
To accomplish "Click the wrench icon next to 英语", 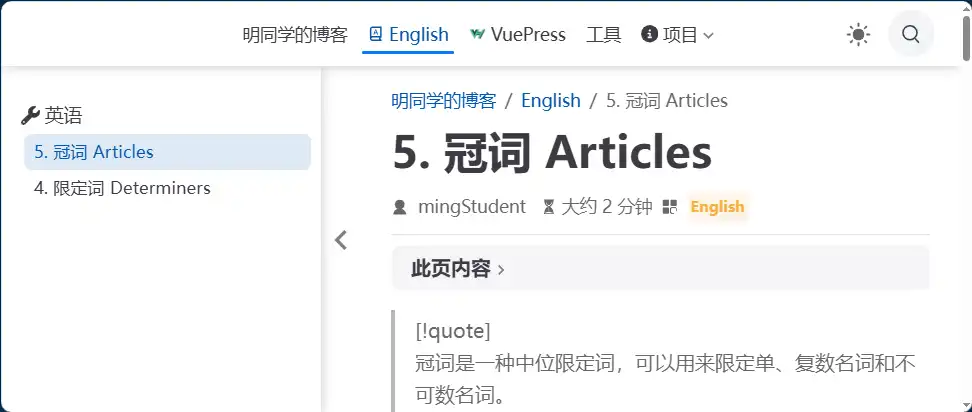I will coord(30,116).
